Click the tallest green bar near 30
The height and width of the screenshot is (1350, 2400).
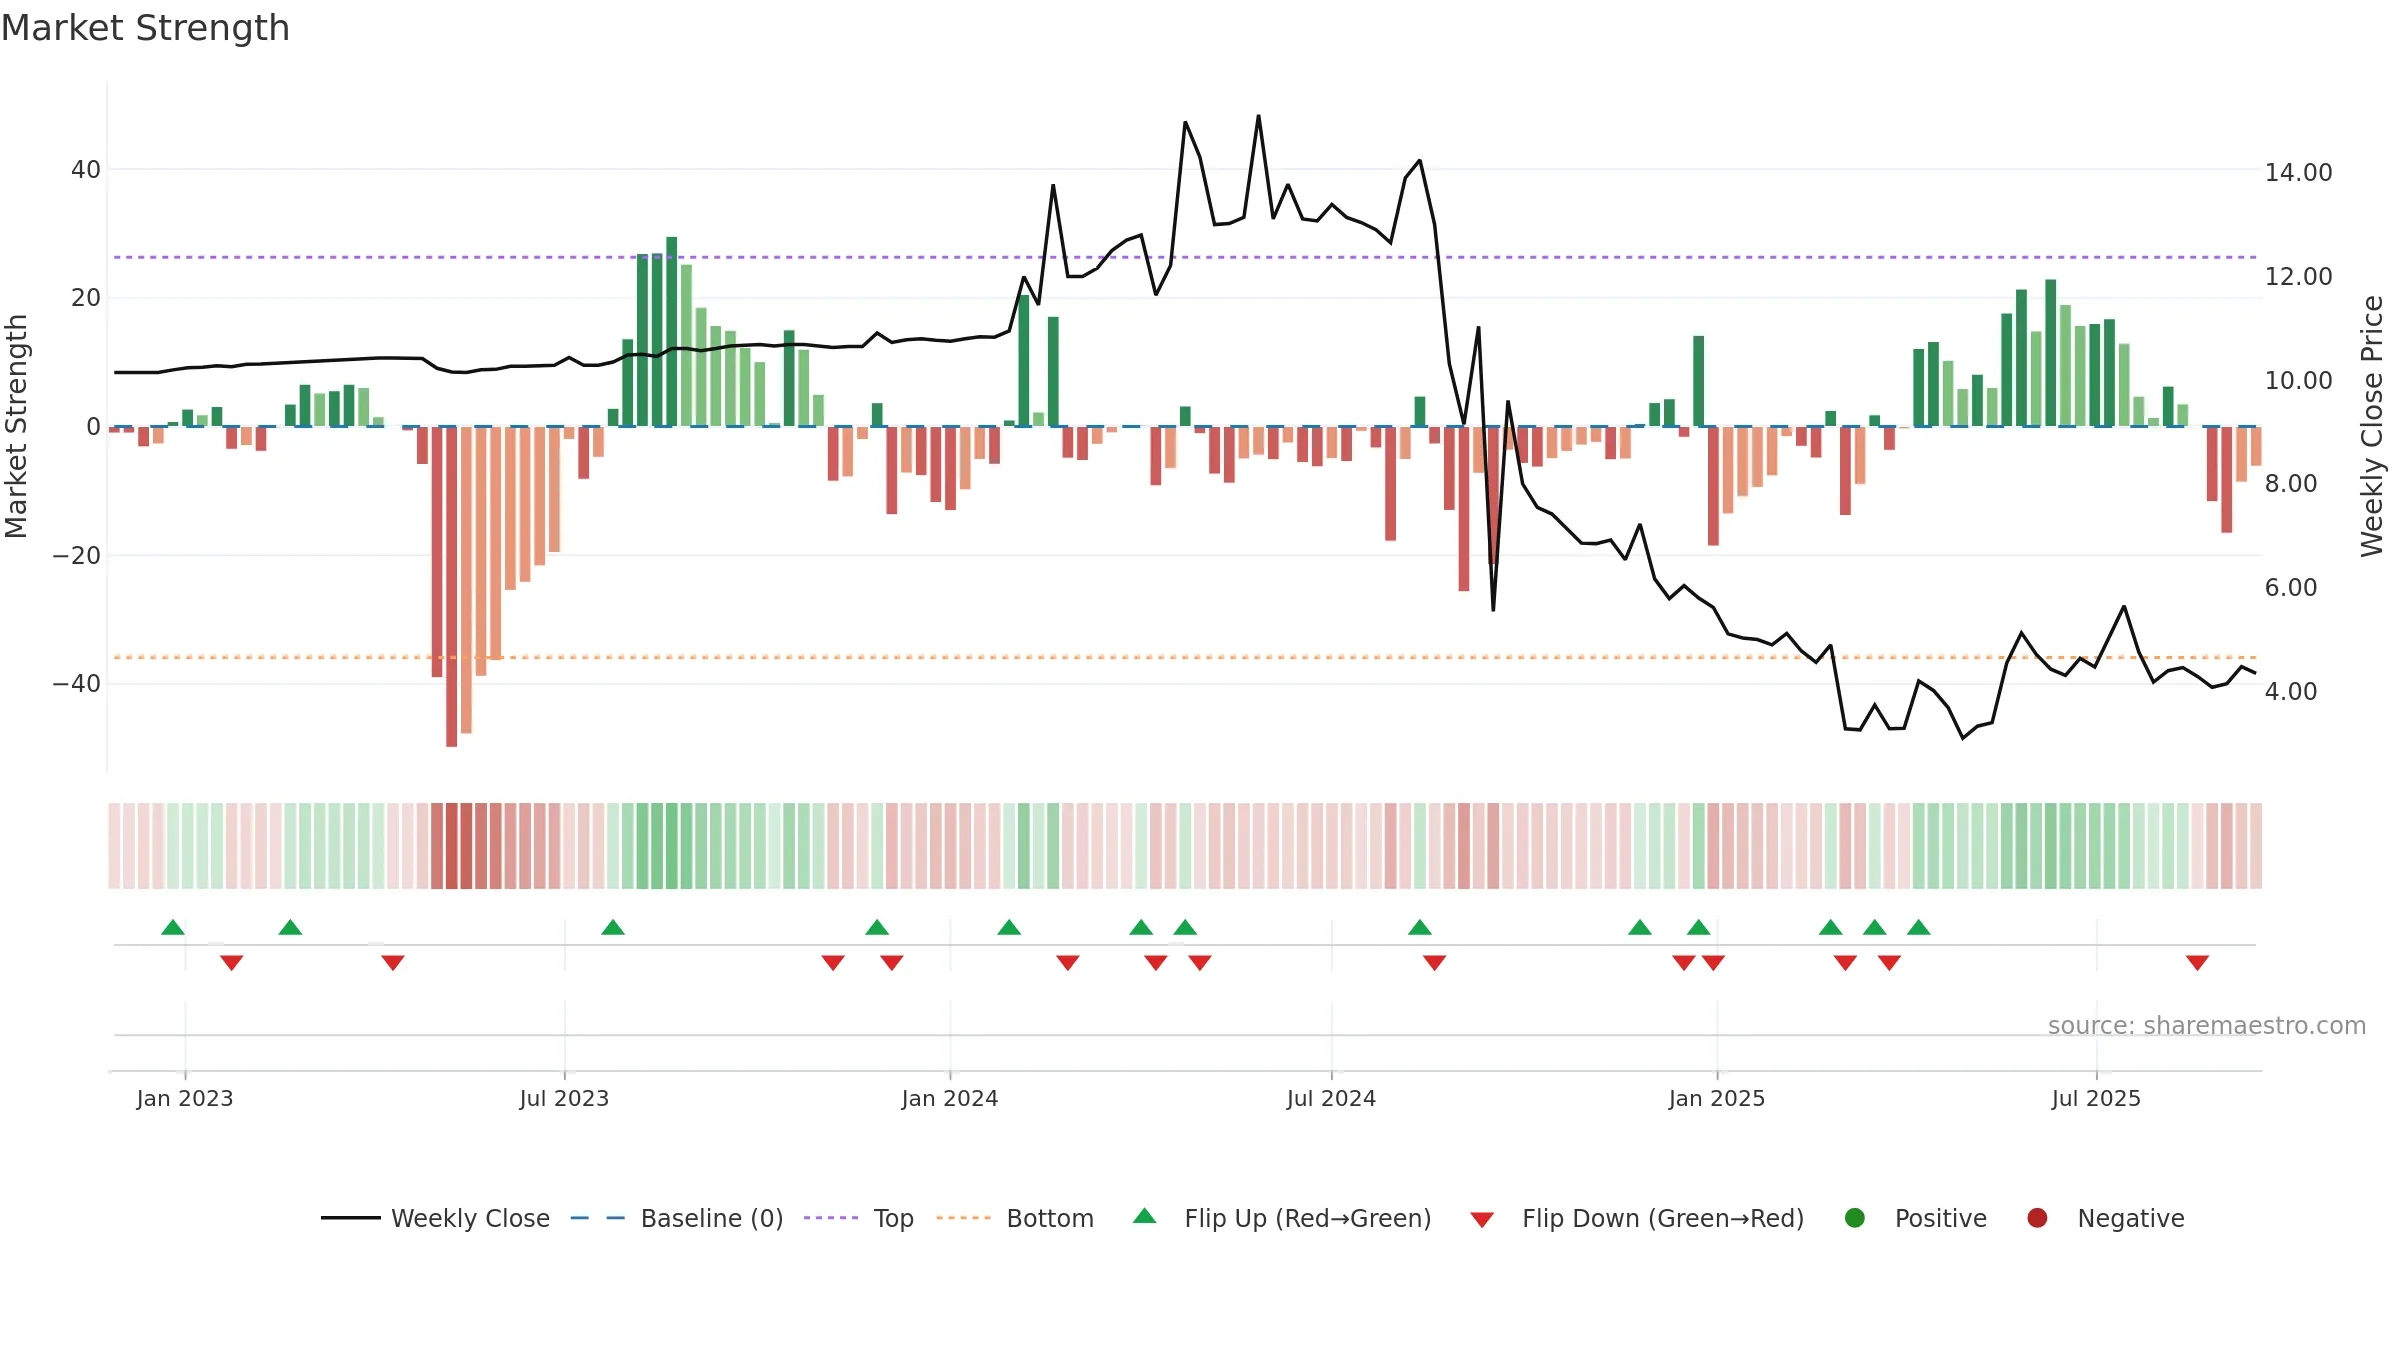pyautogui.click(x=672, y=331)
